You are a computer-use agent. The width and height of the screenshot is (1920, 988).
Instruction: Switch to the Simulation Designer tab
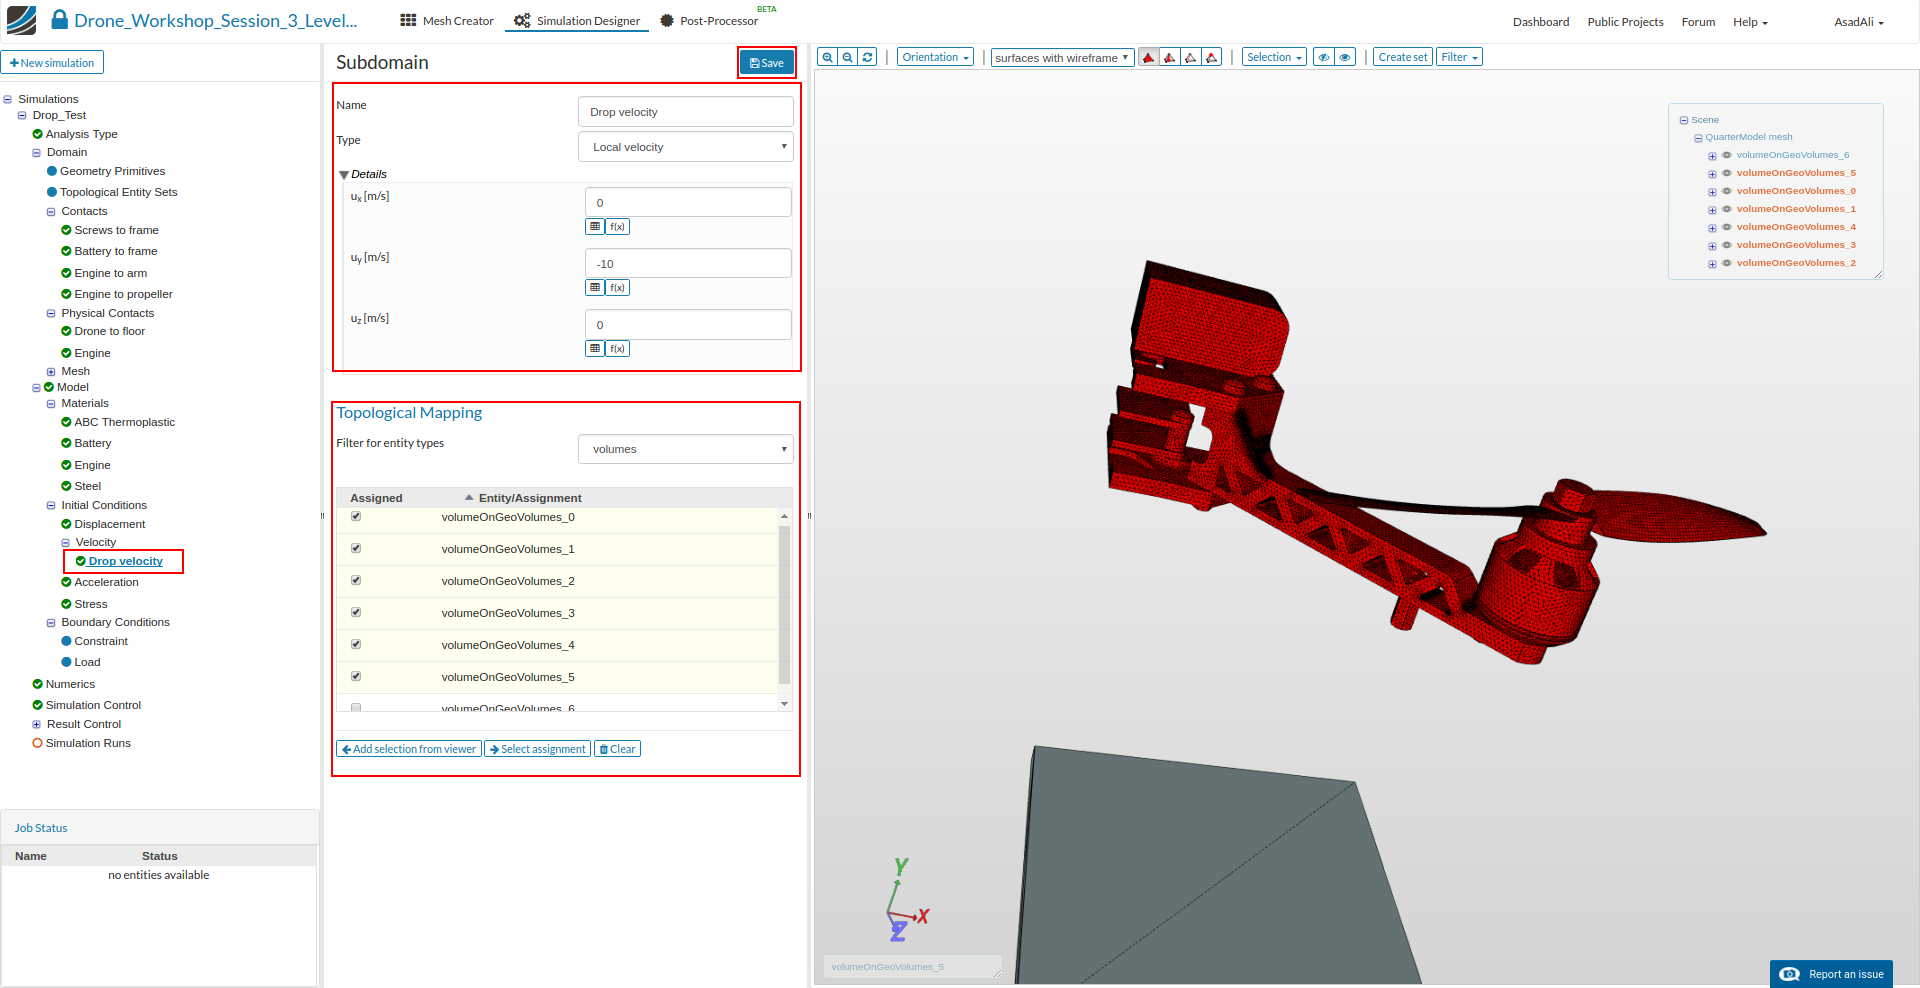[x=577, y=21]
